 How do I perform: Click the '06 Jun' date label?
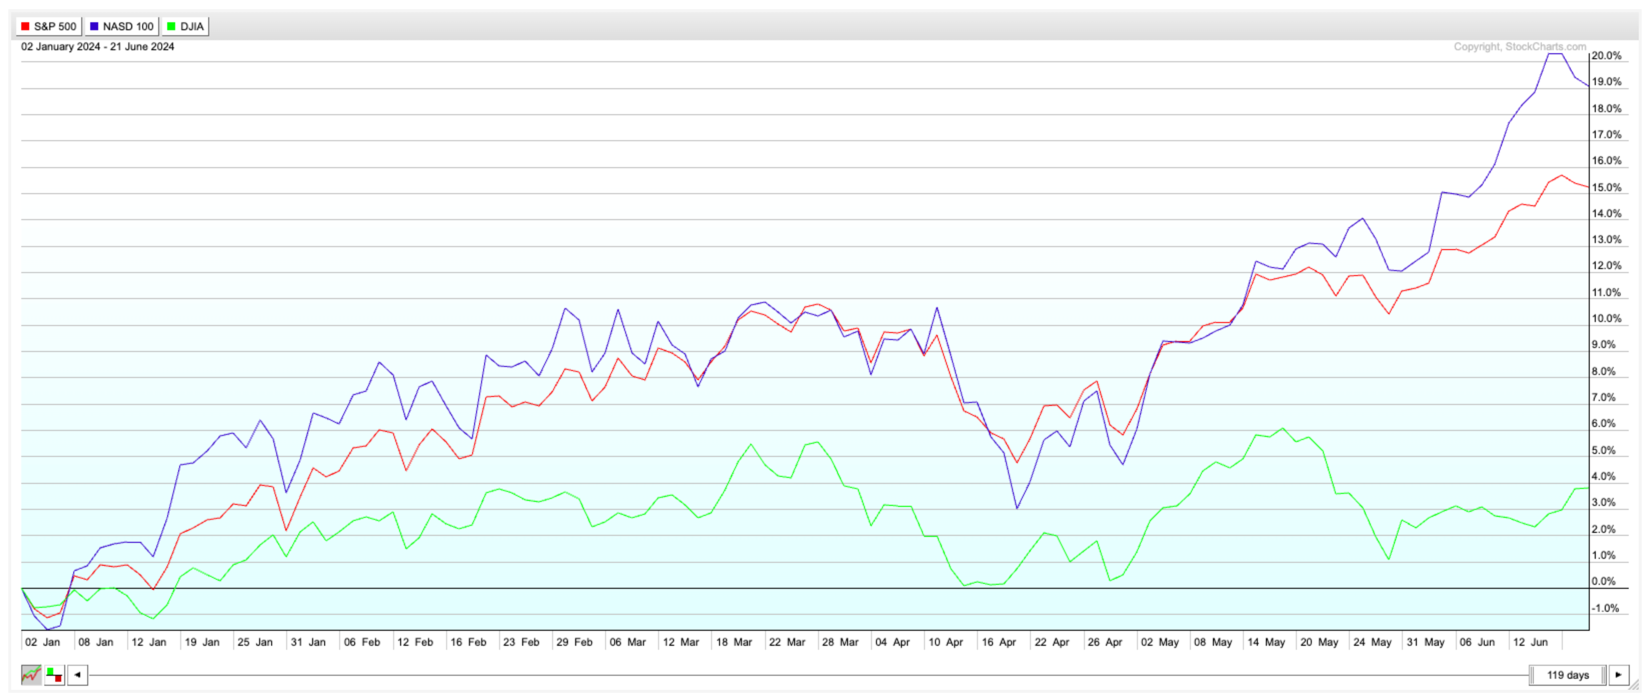1478,642
